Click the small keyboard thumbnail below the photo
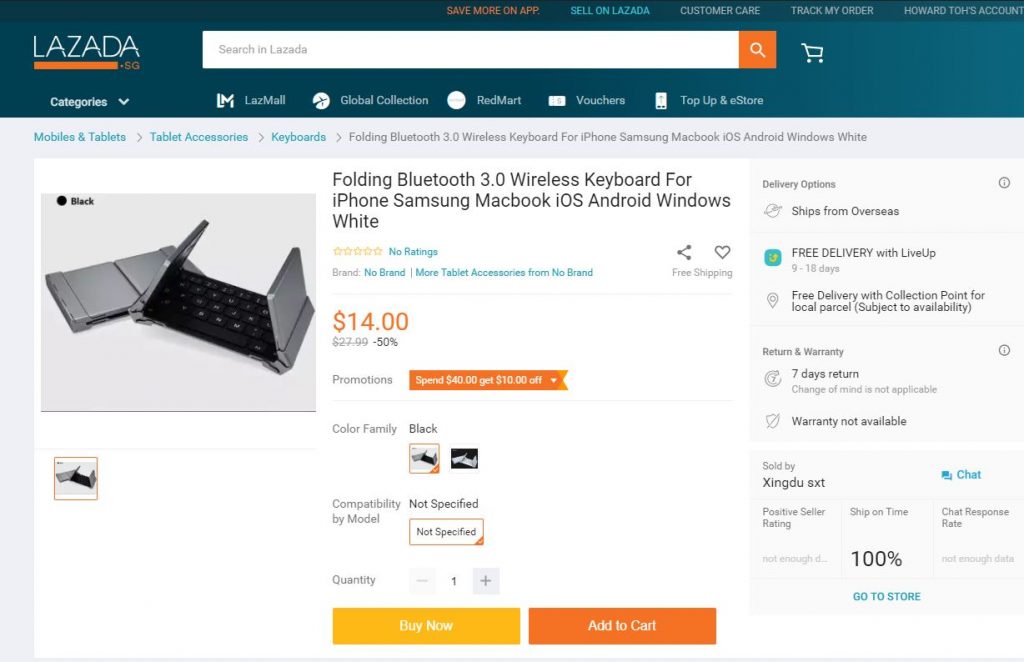 click(75, 478)
